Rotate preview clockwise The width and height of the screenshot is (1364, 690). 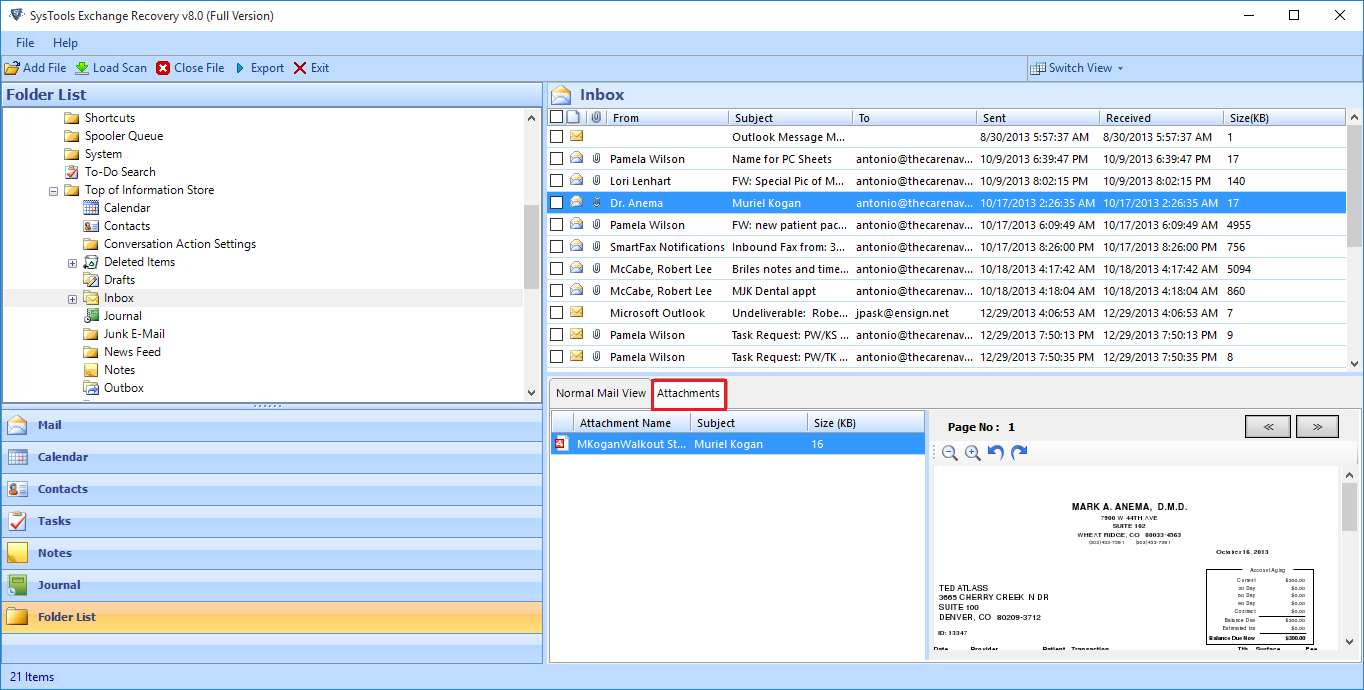pyautogui.click(x=1019, y=453)
